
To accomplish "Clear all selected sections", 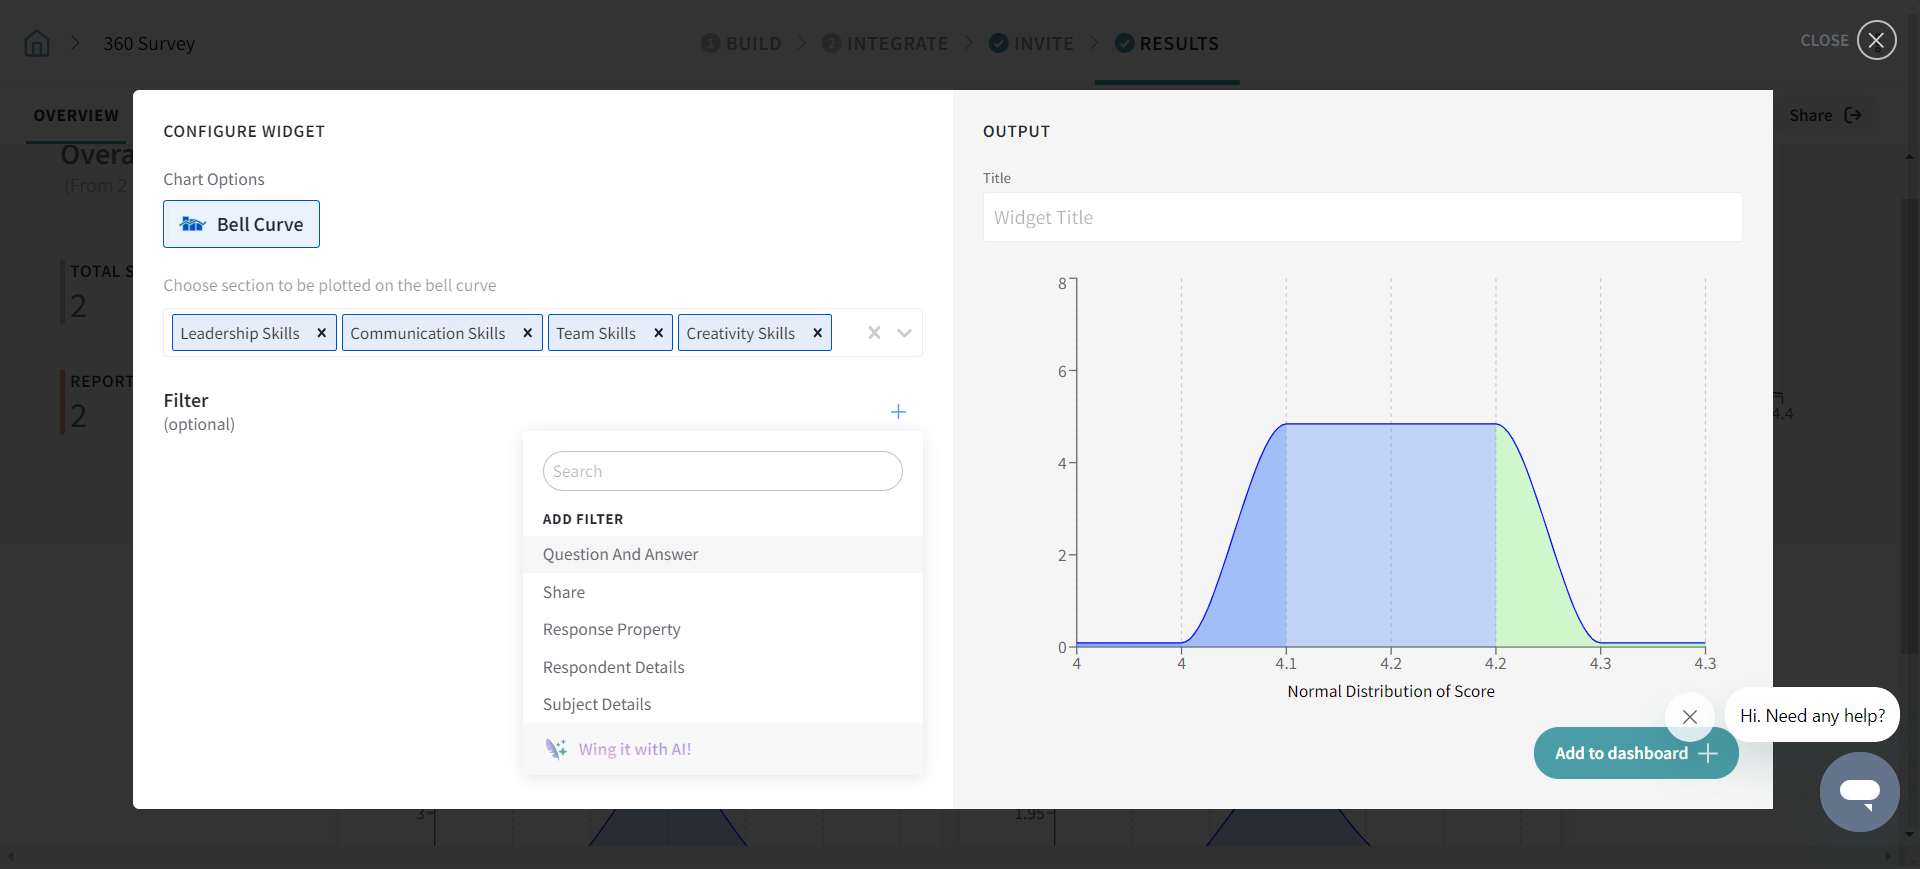I will pyautogui.click(x=874, y=333).
